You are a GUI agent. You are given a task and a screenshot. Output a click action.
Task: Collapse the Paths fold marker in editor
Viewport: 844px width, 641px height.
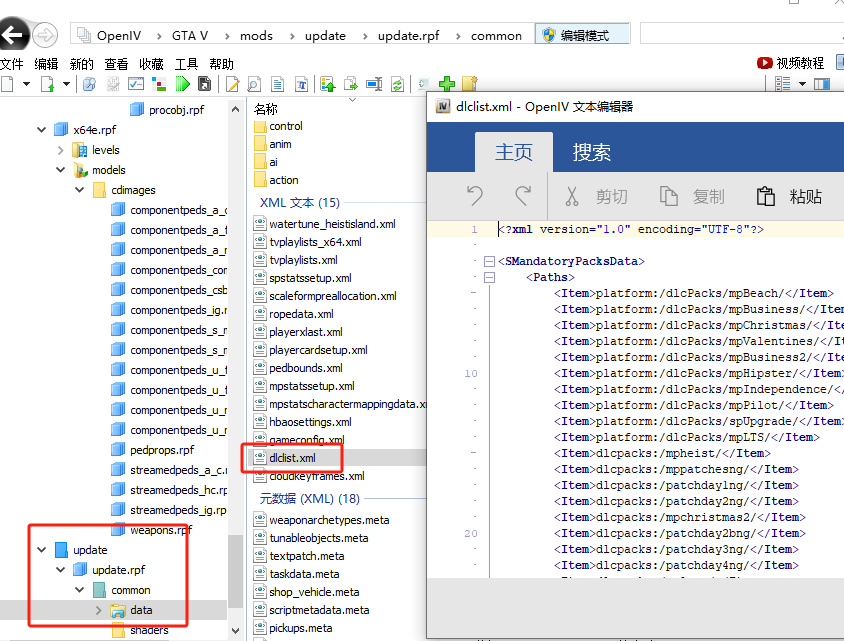click(489, 278)
